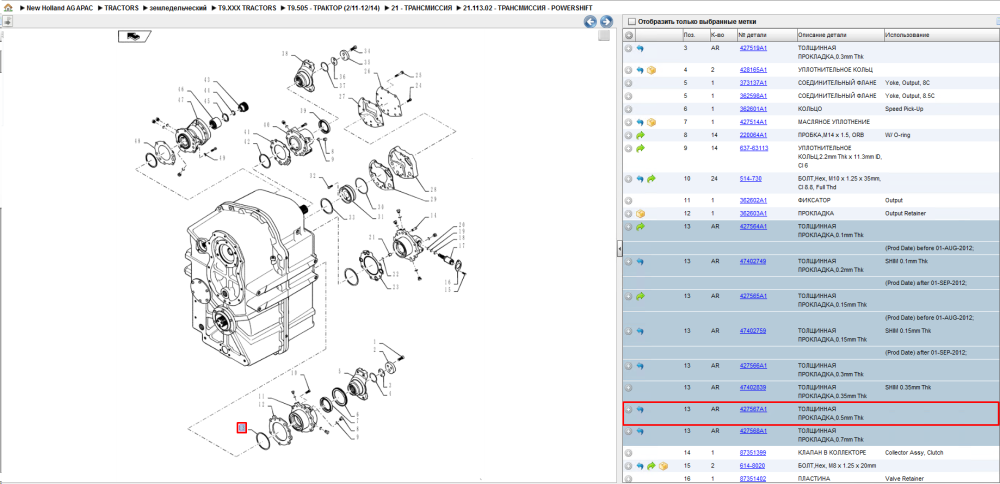Click blue arrow icon for part 47402759
The image size is (1000, 484).
coord(640,332)
